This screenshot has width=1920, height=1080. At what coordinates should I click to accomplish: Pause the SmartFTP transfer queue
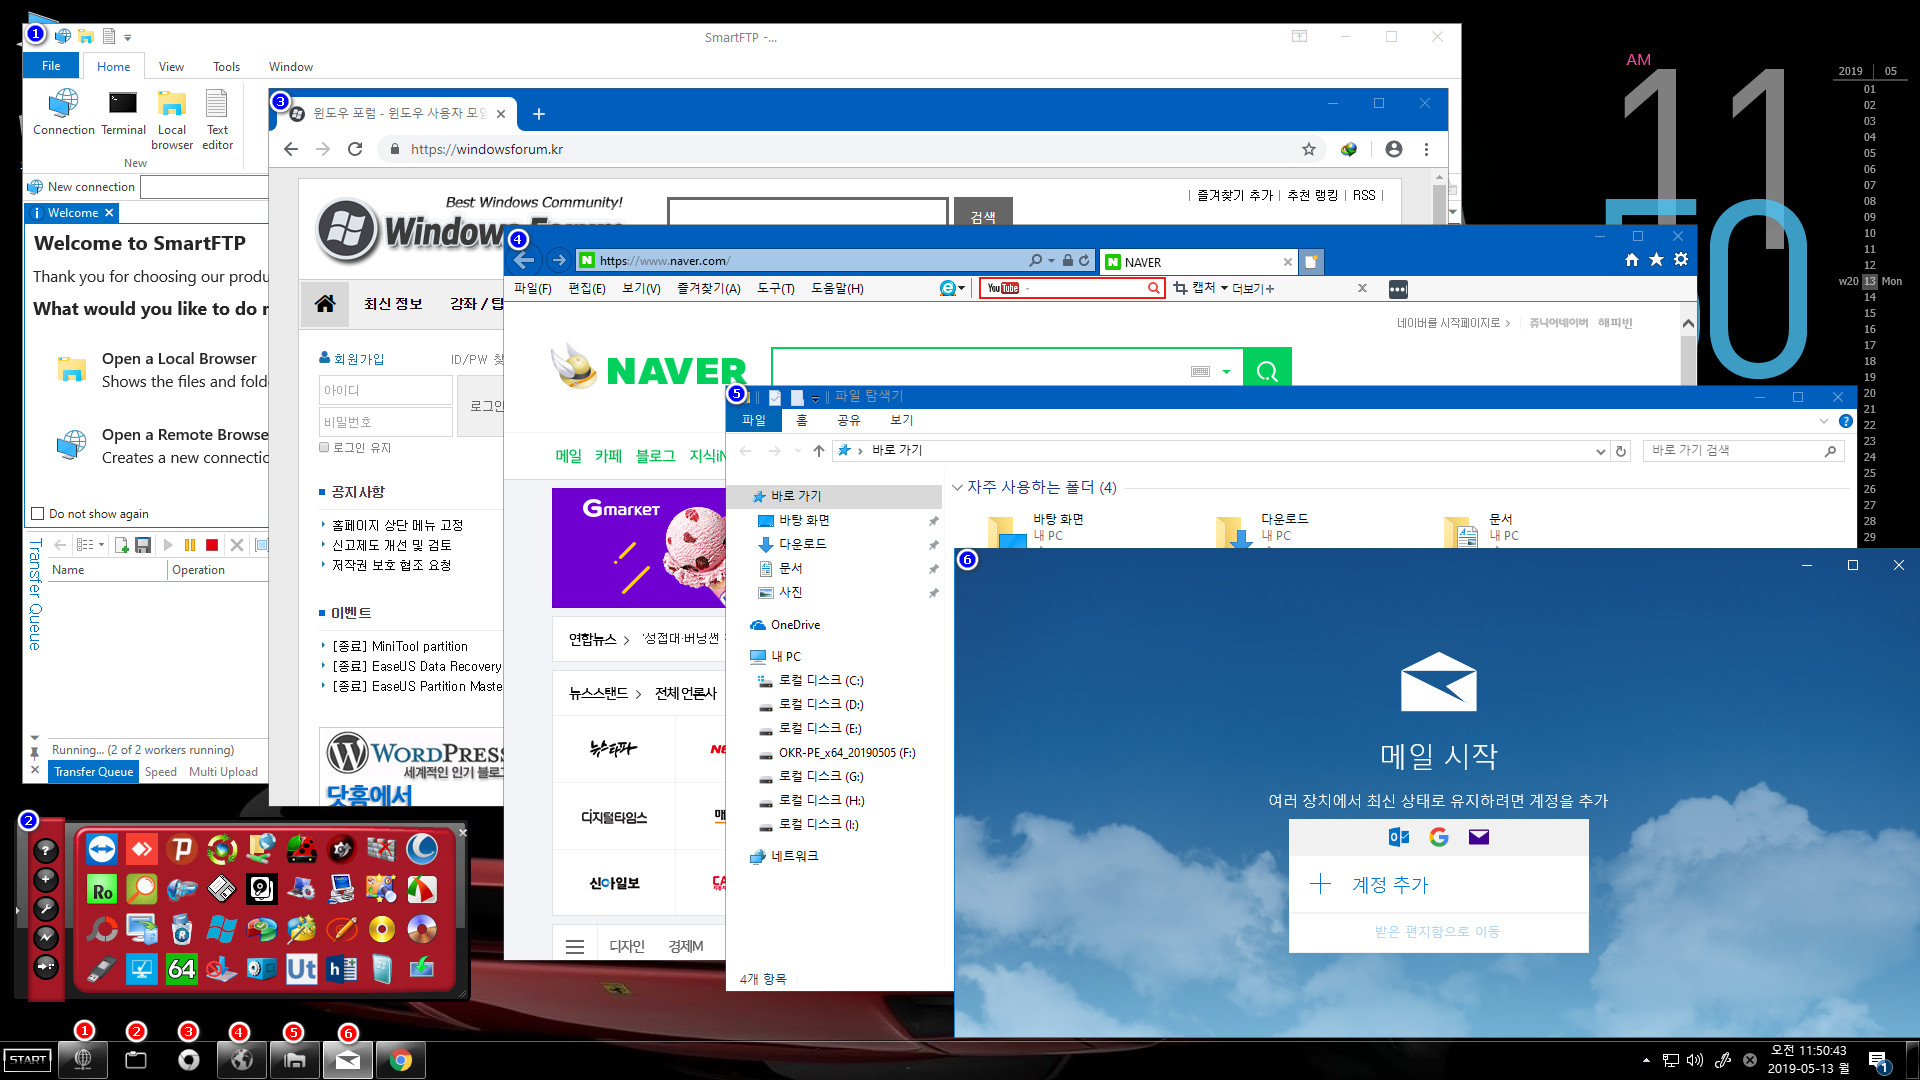pos(190,545)
